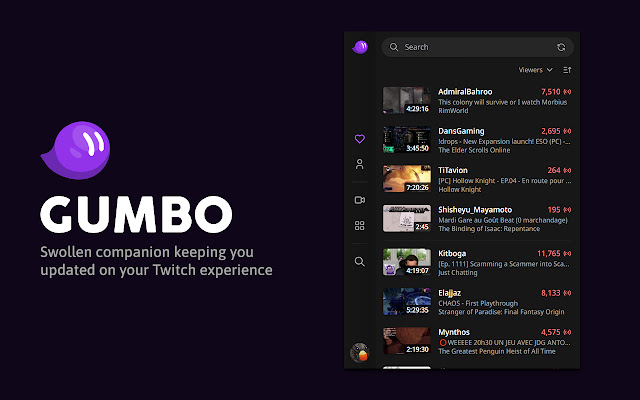The height and width of the screenshot is (400, 640).
Task: Select the DansGaming channel name
Action: pos(461,131)
